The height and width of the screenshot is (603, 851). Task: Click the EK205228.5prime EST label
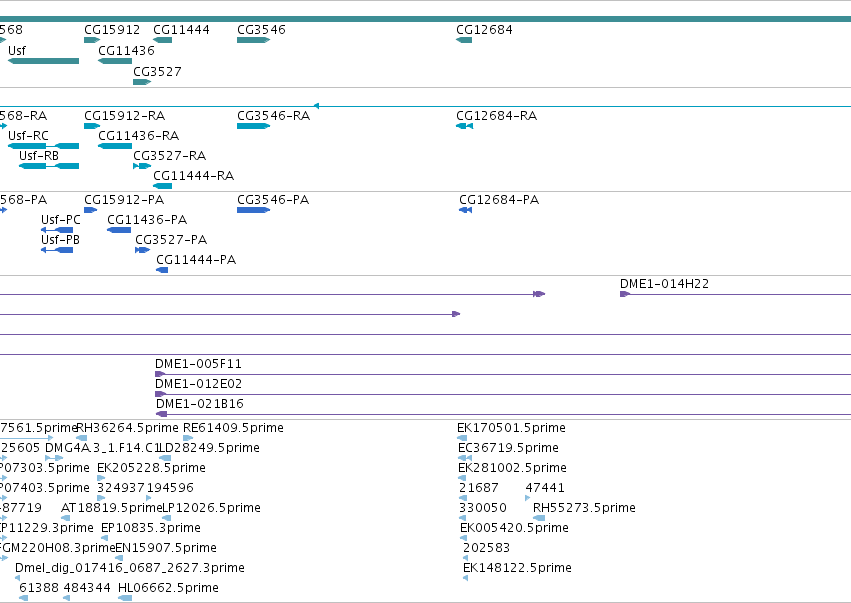151,468
